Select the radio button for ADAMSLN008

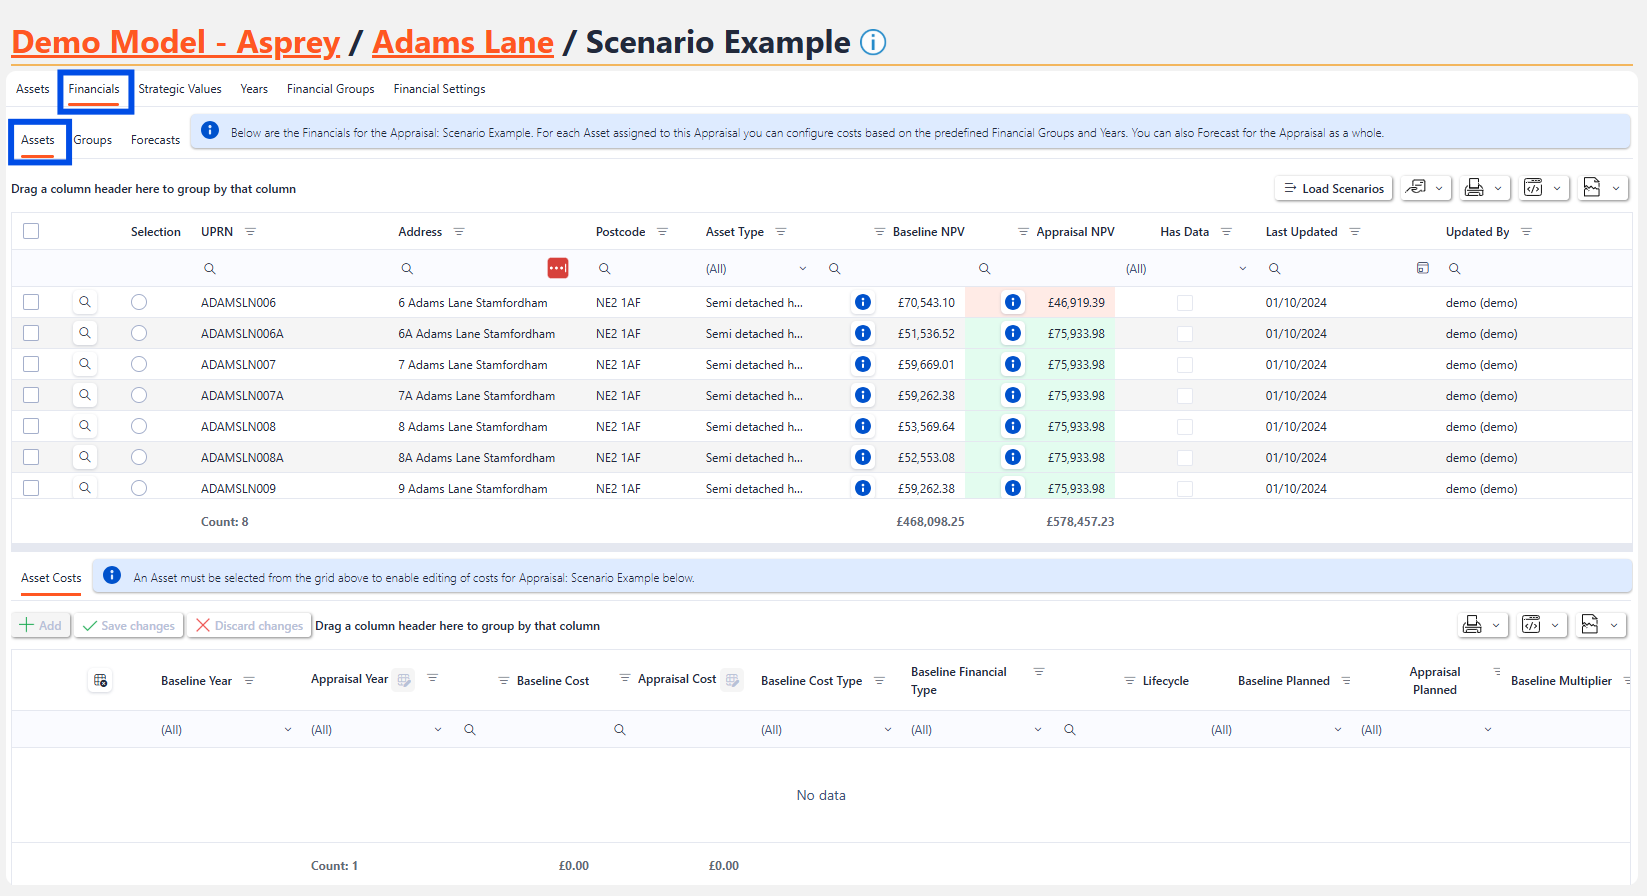coord(139,426)
